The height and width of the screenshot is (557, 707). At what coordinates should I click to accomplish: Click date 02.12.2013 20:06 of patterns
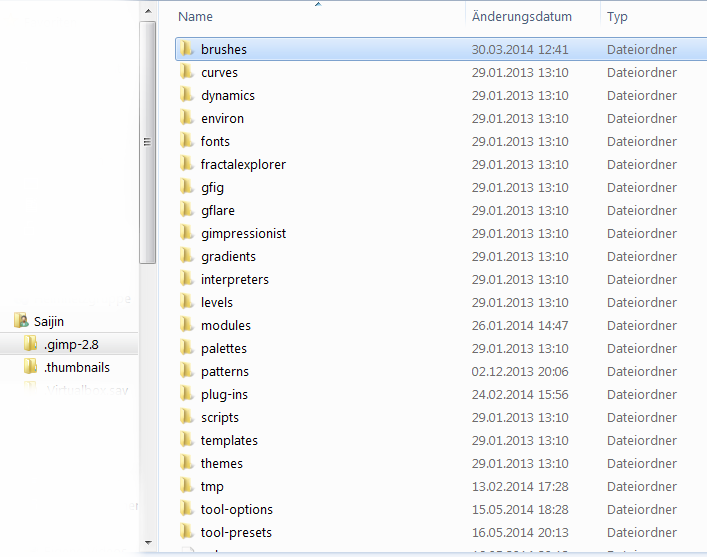(x=520, y=372)
